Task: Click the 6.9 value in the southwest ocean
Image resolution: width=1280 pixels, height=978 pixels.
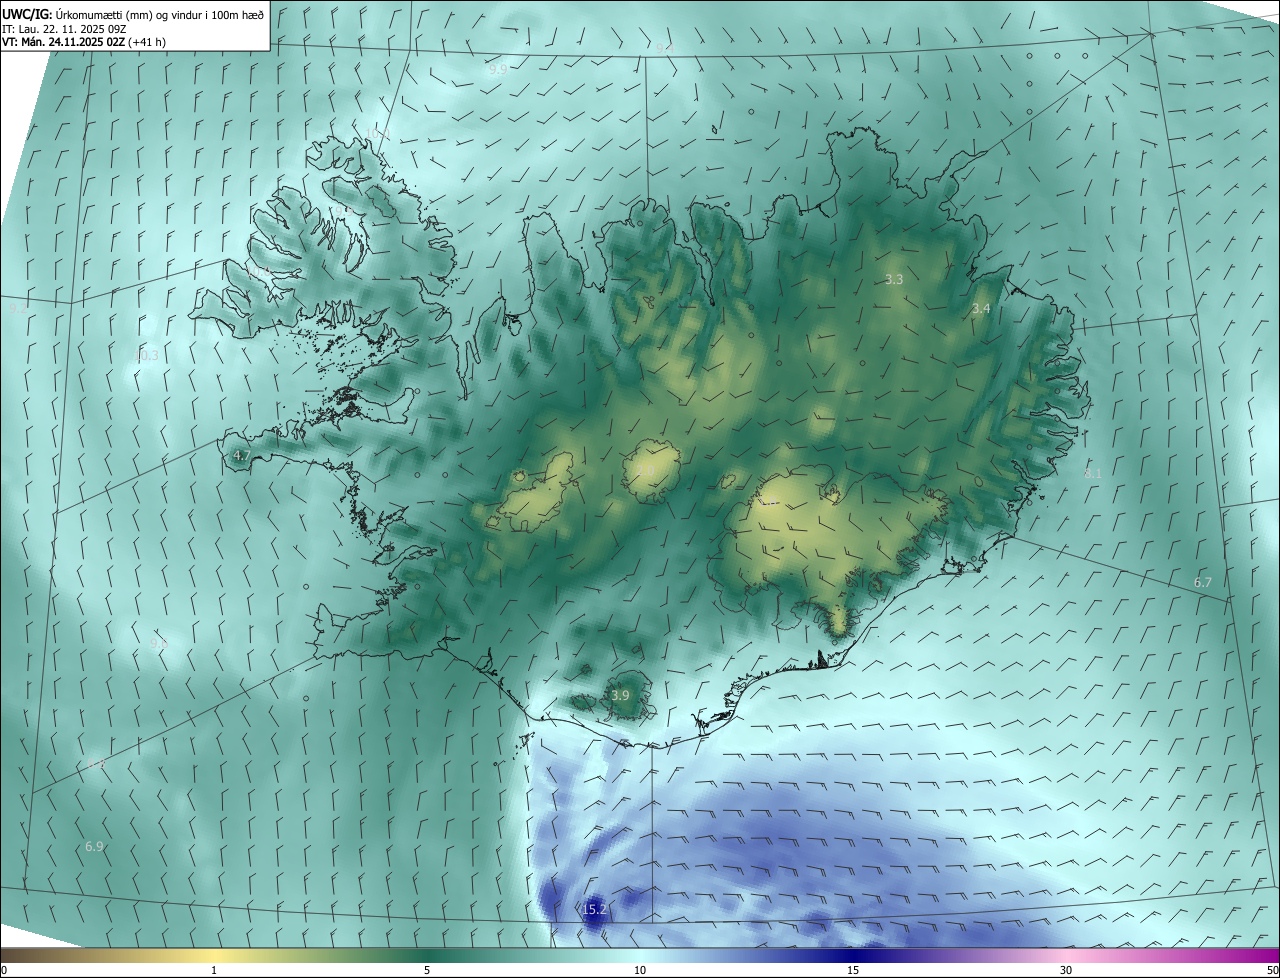Action: click(x=94, y=846)
